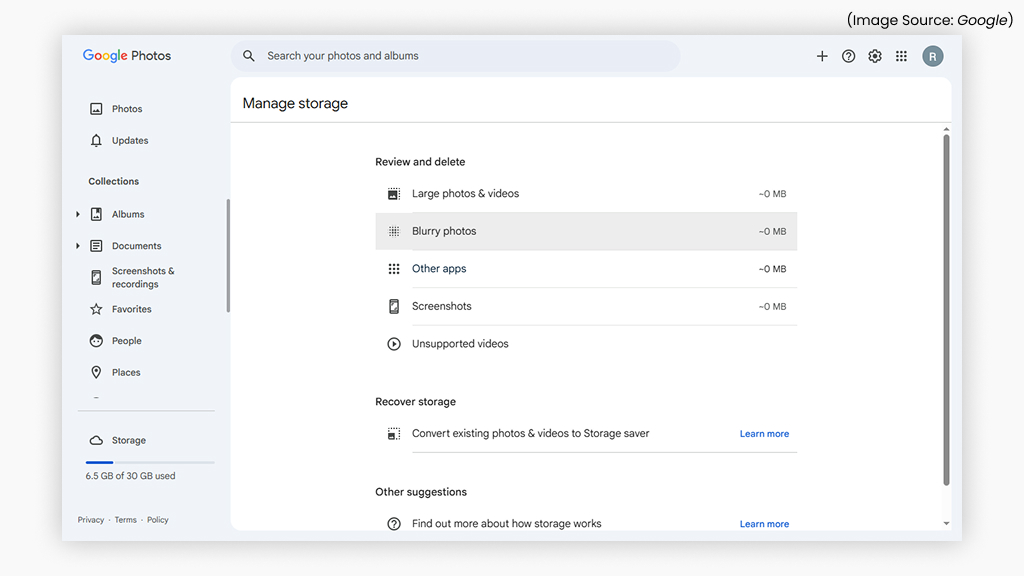1024x576 pixels.
Task: Click the plus icon to add photos
Action: tap(822, 56)
